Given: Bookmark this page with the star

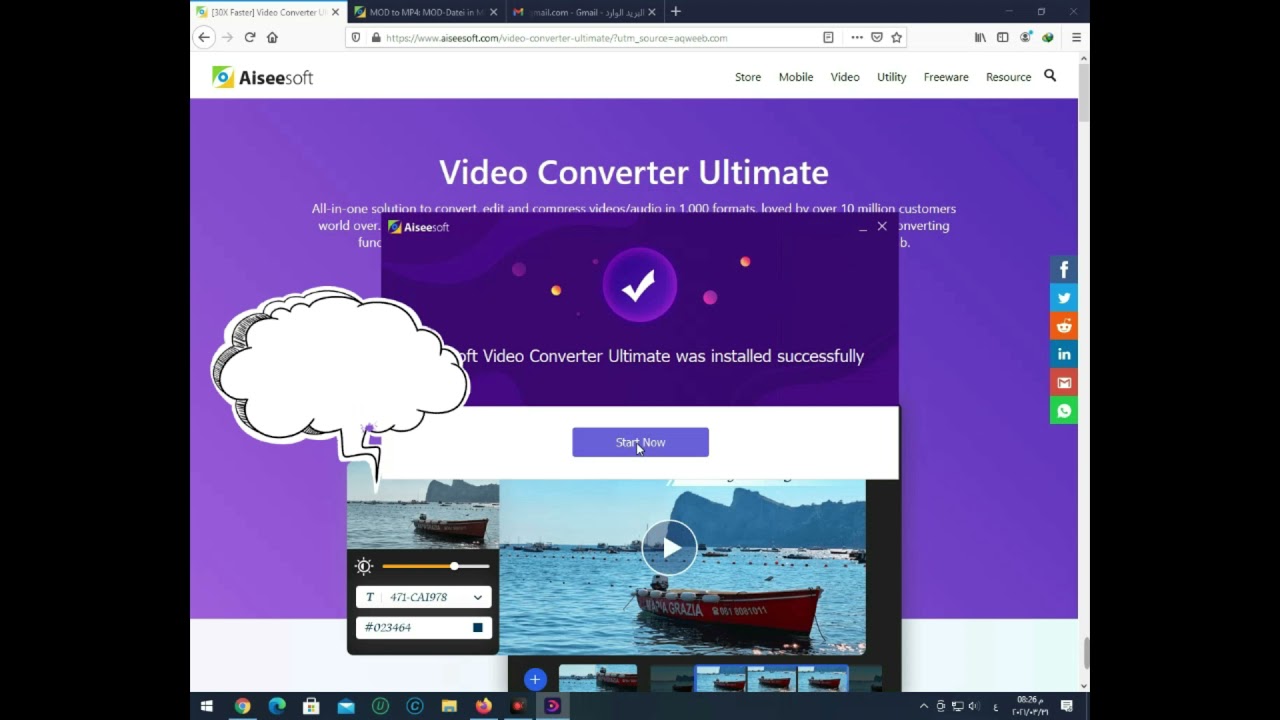Looking at the screenshot, I should [x=897, y=37].
